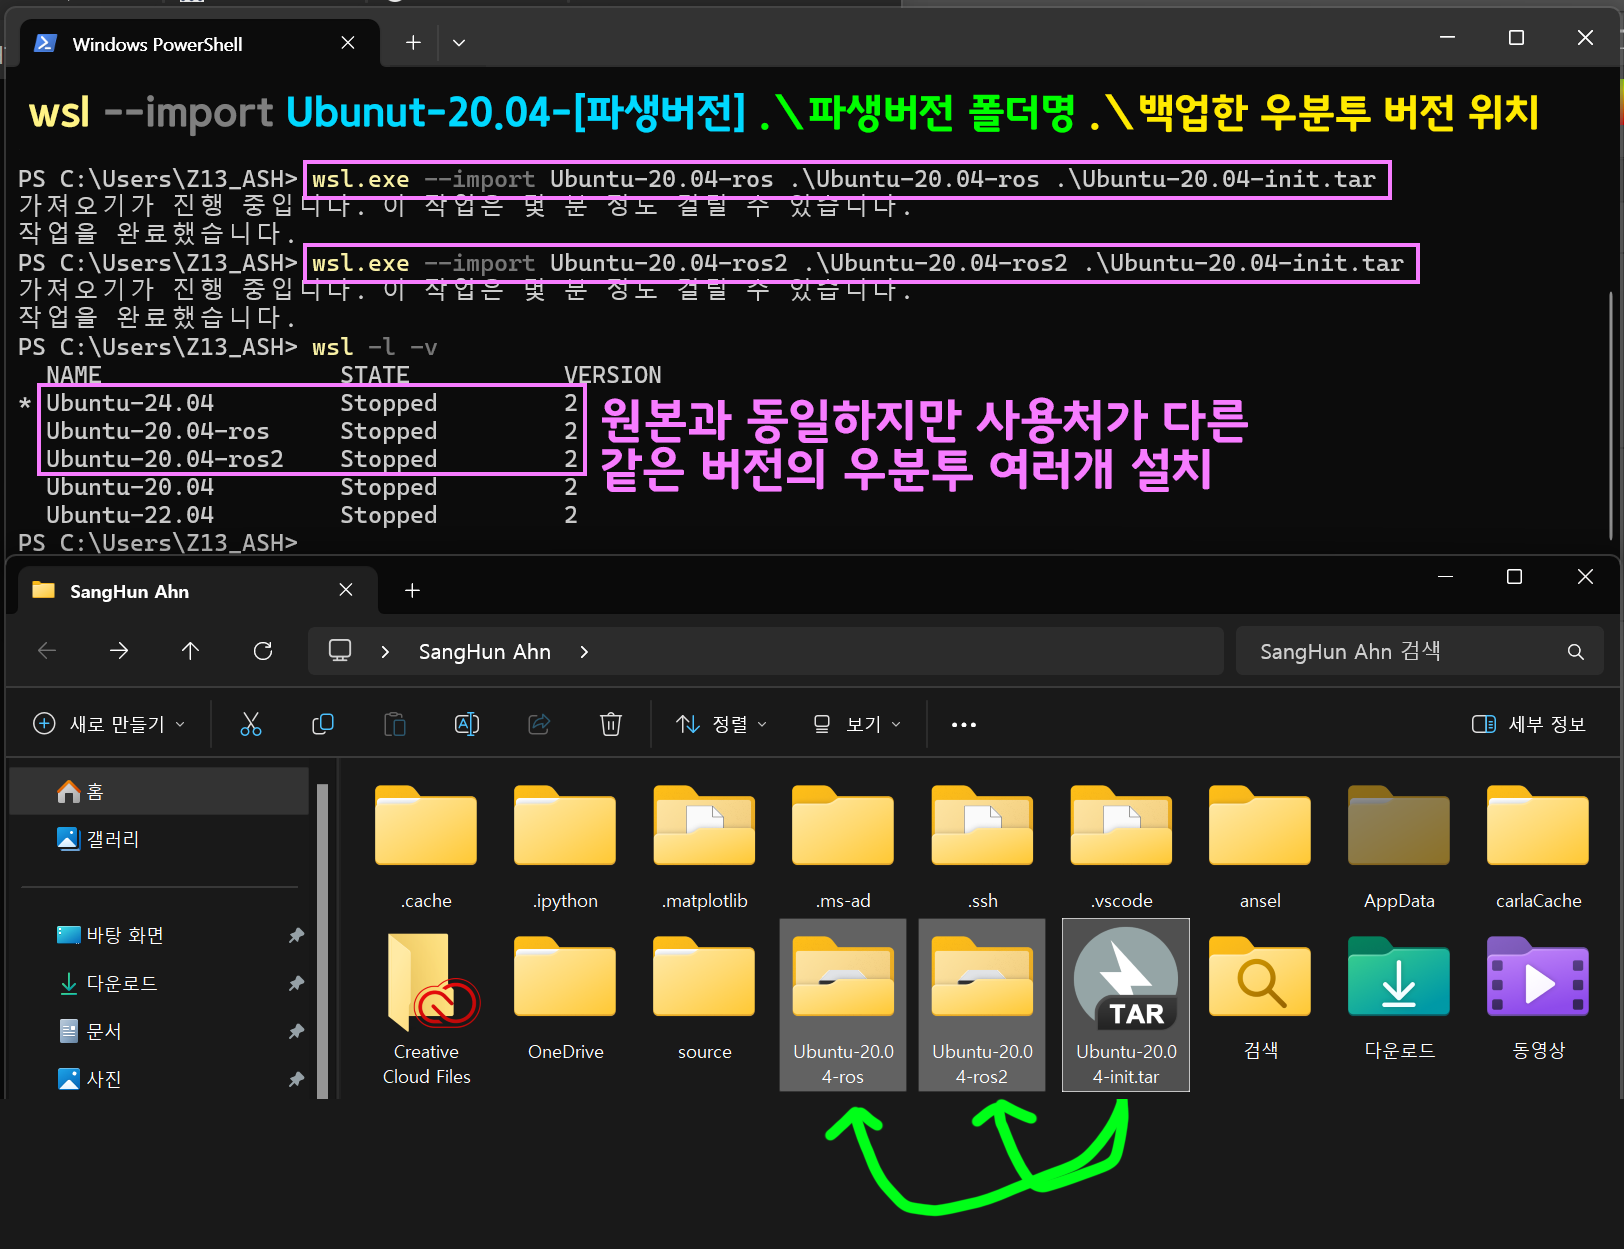Refresh the SangHun Ahn folder view
The height and width of the screenshot is (1249, 1624).
[263, 651]
